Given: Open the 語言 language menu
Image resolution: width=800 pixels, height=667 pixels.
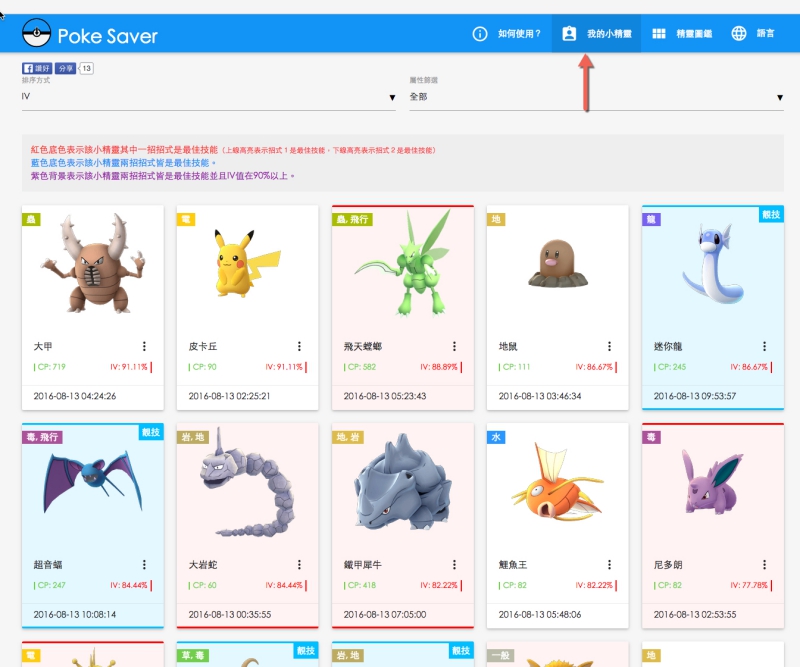Looking at the screenshot, I should point(754,34).
